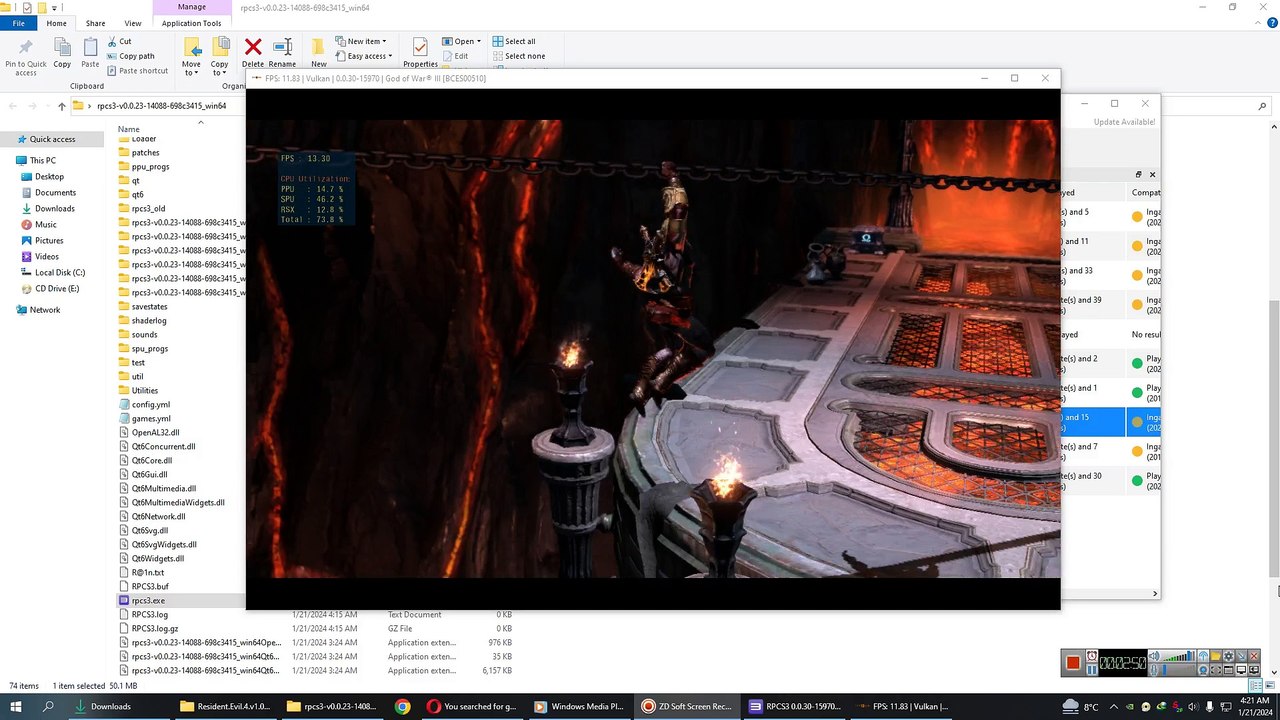
Task: Switch to the View ribbon tab
Action: (x=132, y=23)
